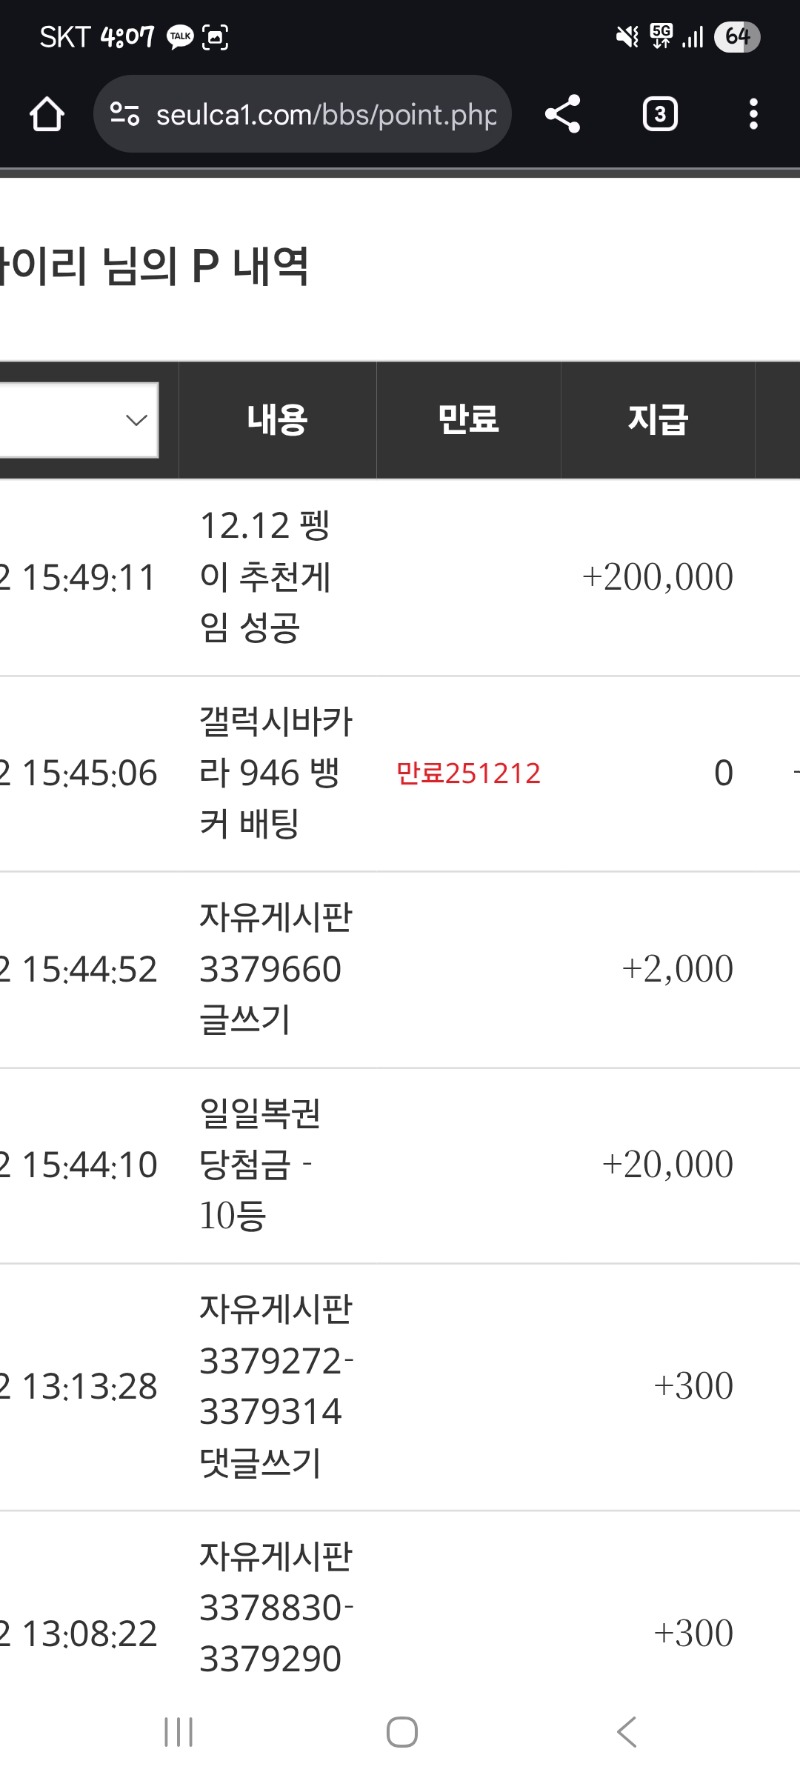Tap the Android recent apps button
This screenshot has width=800, height=1778.
coord(177,1732)
